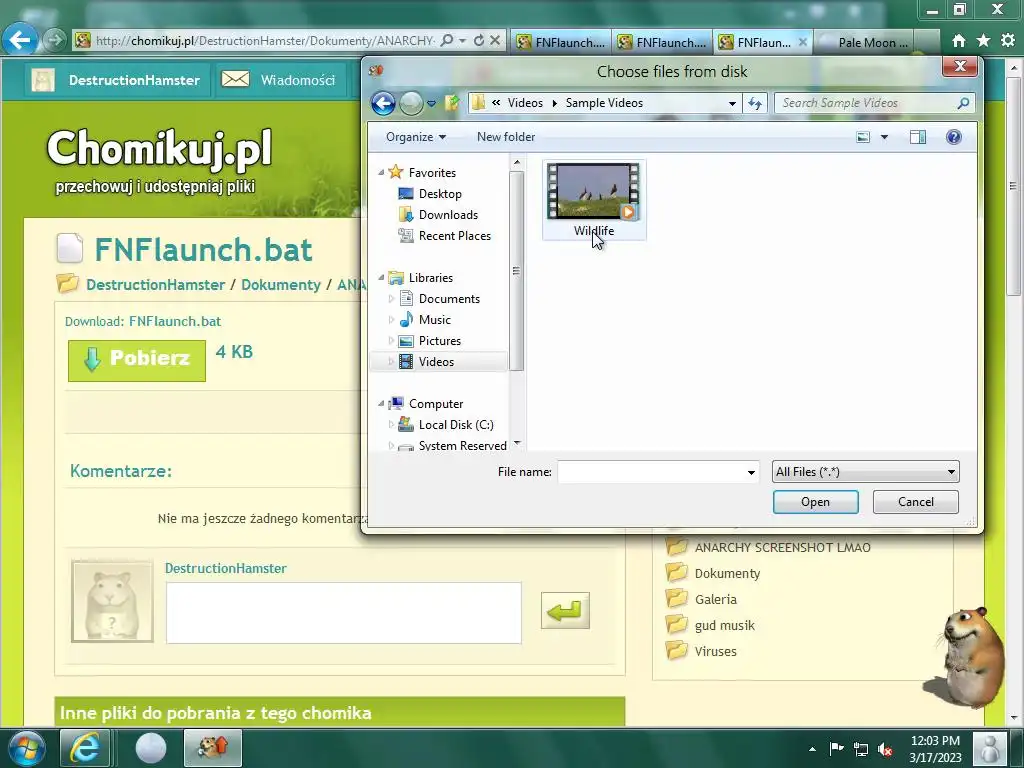Click the Chomikuj hamster taskbar icon

coord(212,748)
